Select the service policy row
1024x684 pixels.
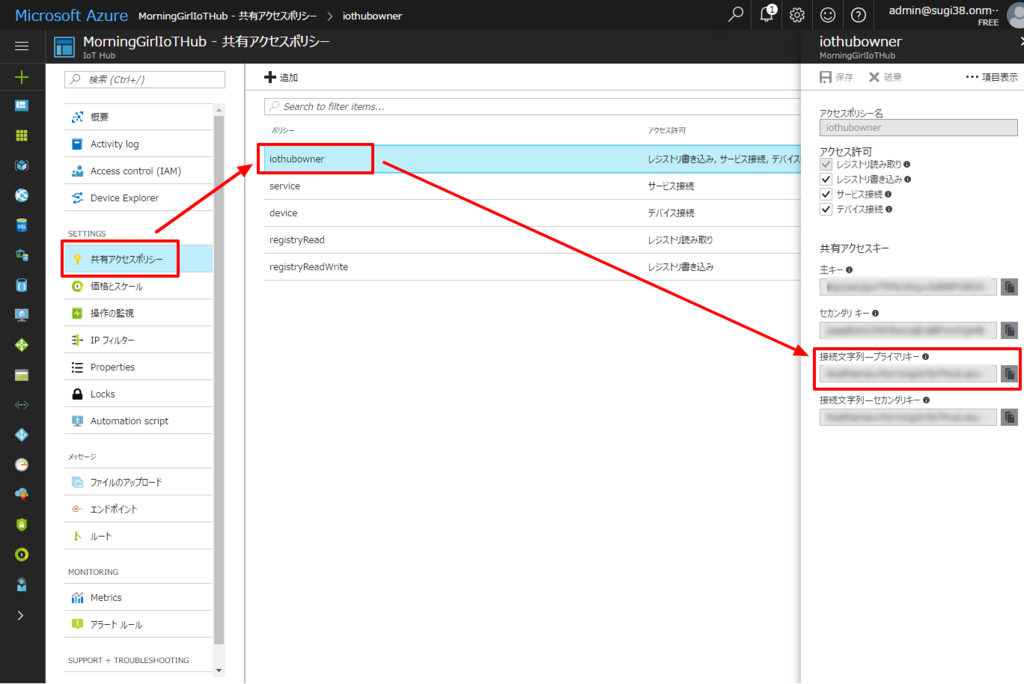tap(532, 186)
